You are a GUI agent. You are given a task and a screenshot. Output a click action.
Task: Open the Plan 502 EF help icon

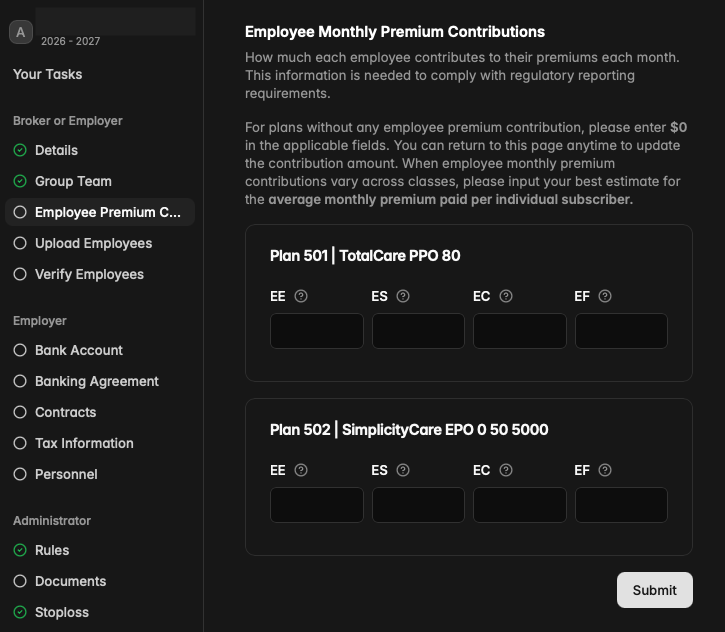pos(605,470)
